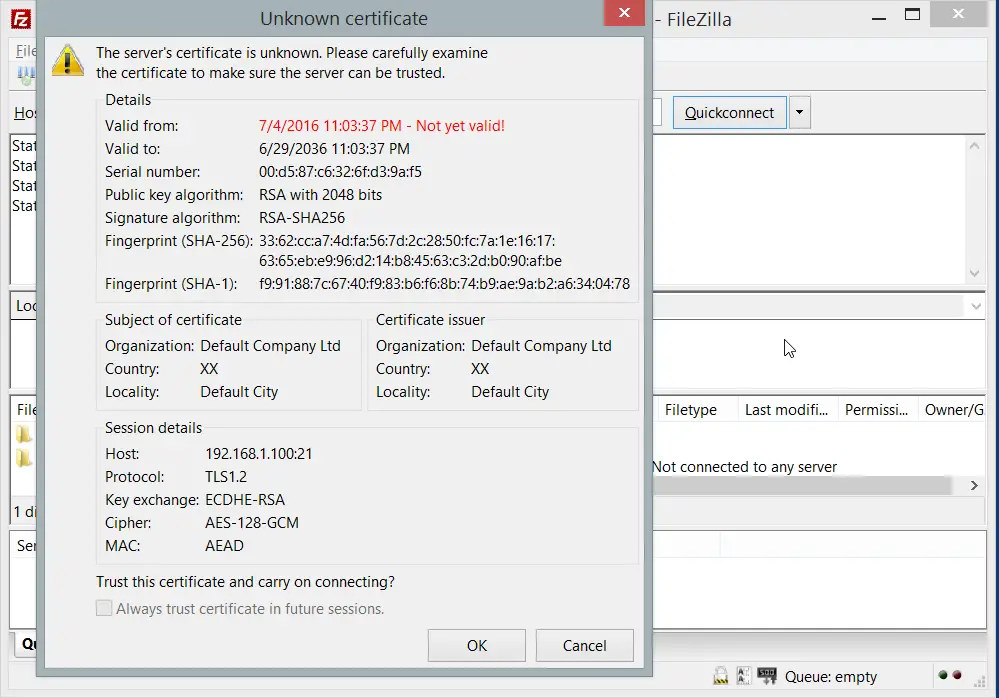Screen dimensions: 999x698
Task: Cancel the Unknown certificate dialog
Action: tap(584, 645)
